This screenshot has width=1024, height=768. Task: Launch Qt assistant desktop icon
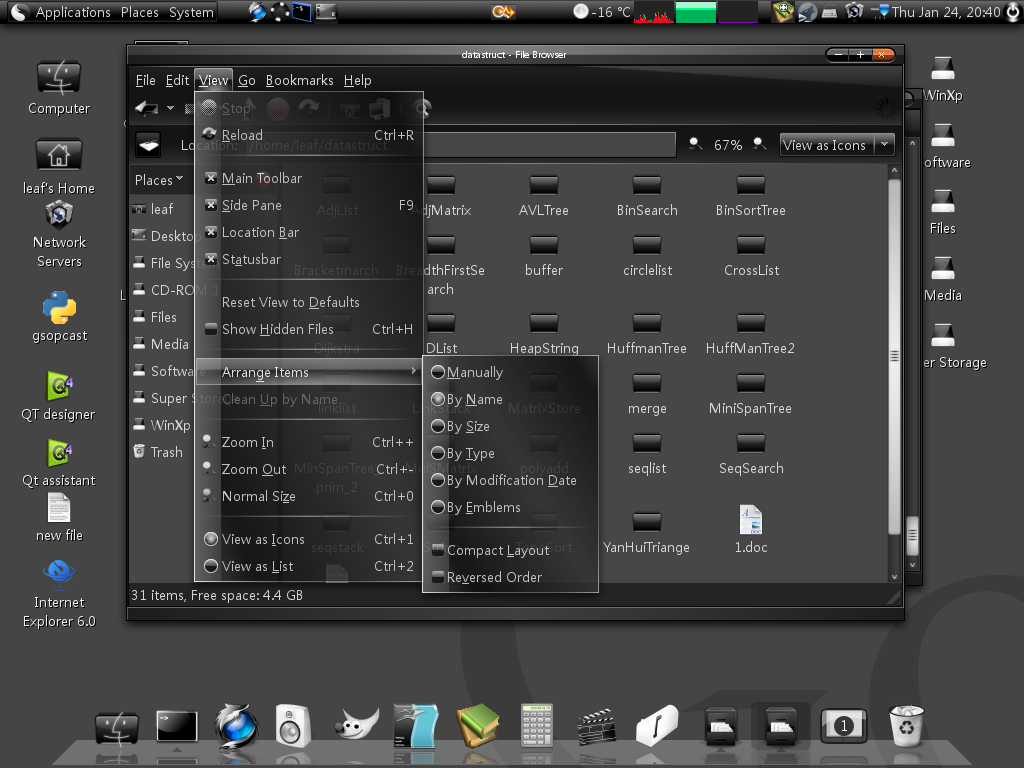click(59, 453)
